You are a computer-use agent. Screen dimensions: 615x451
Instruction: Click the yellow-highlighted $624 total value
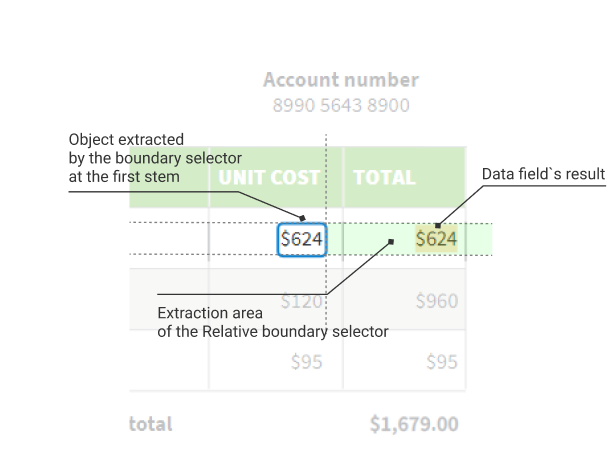(436, 239)
